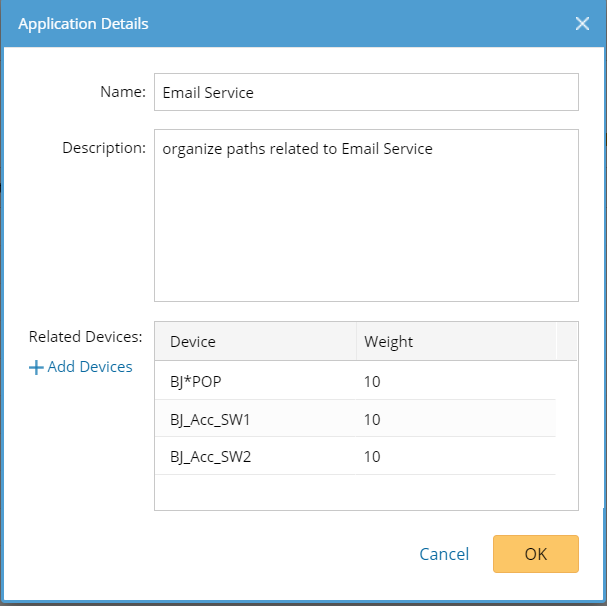Click the weight value for BJ*POP
Screen dimensions: 607x606
(x=372, y=381)
